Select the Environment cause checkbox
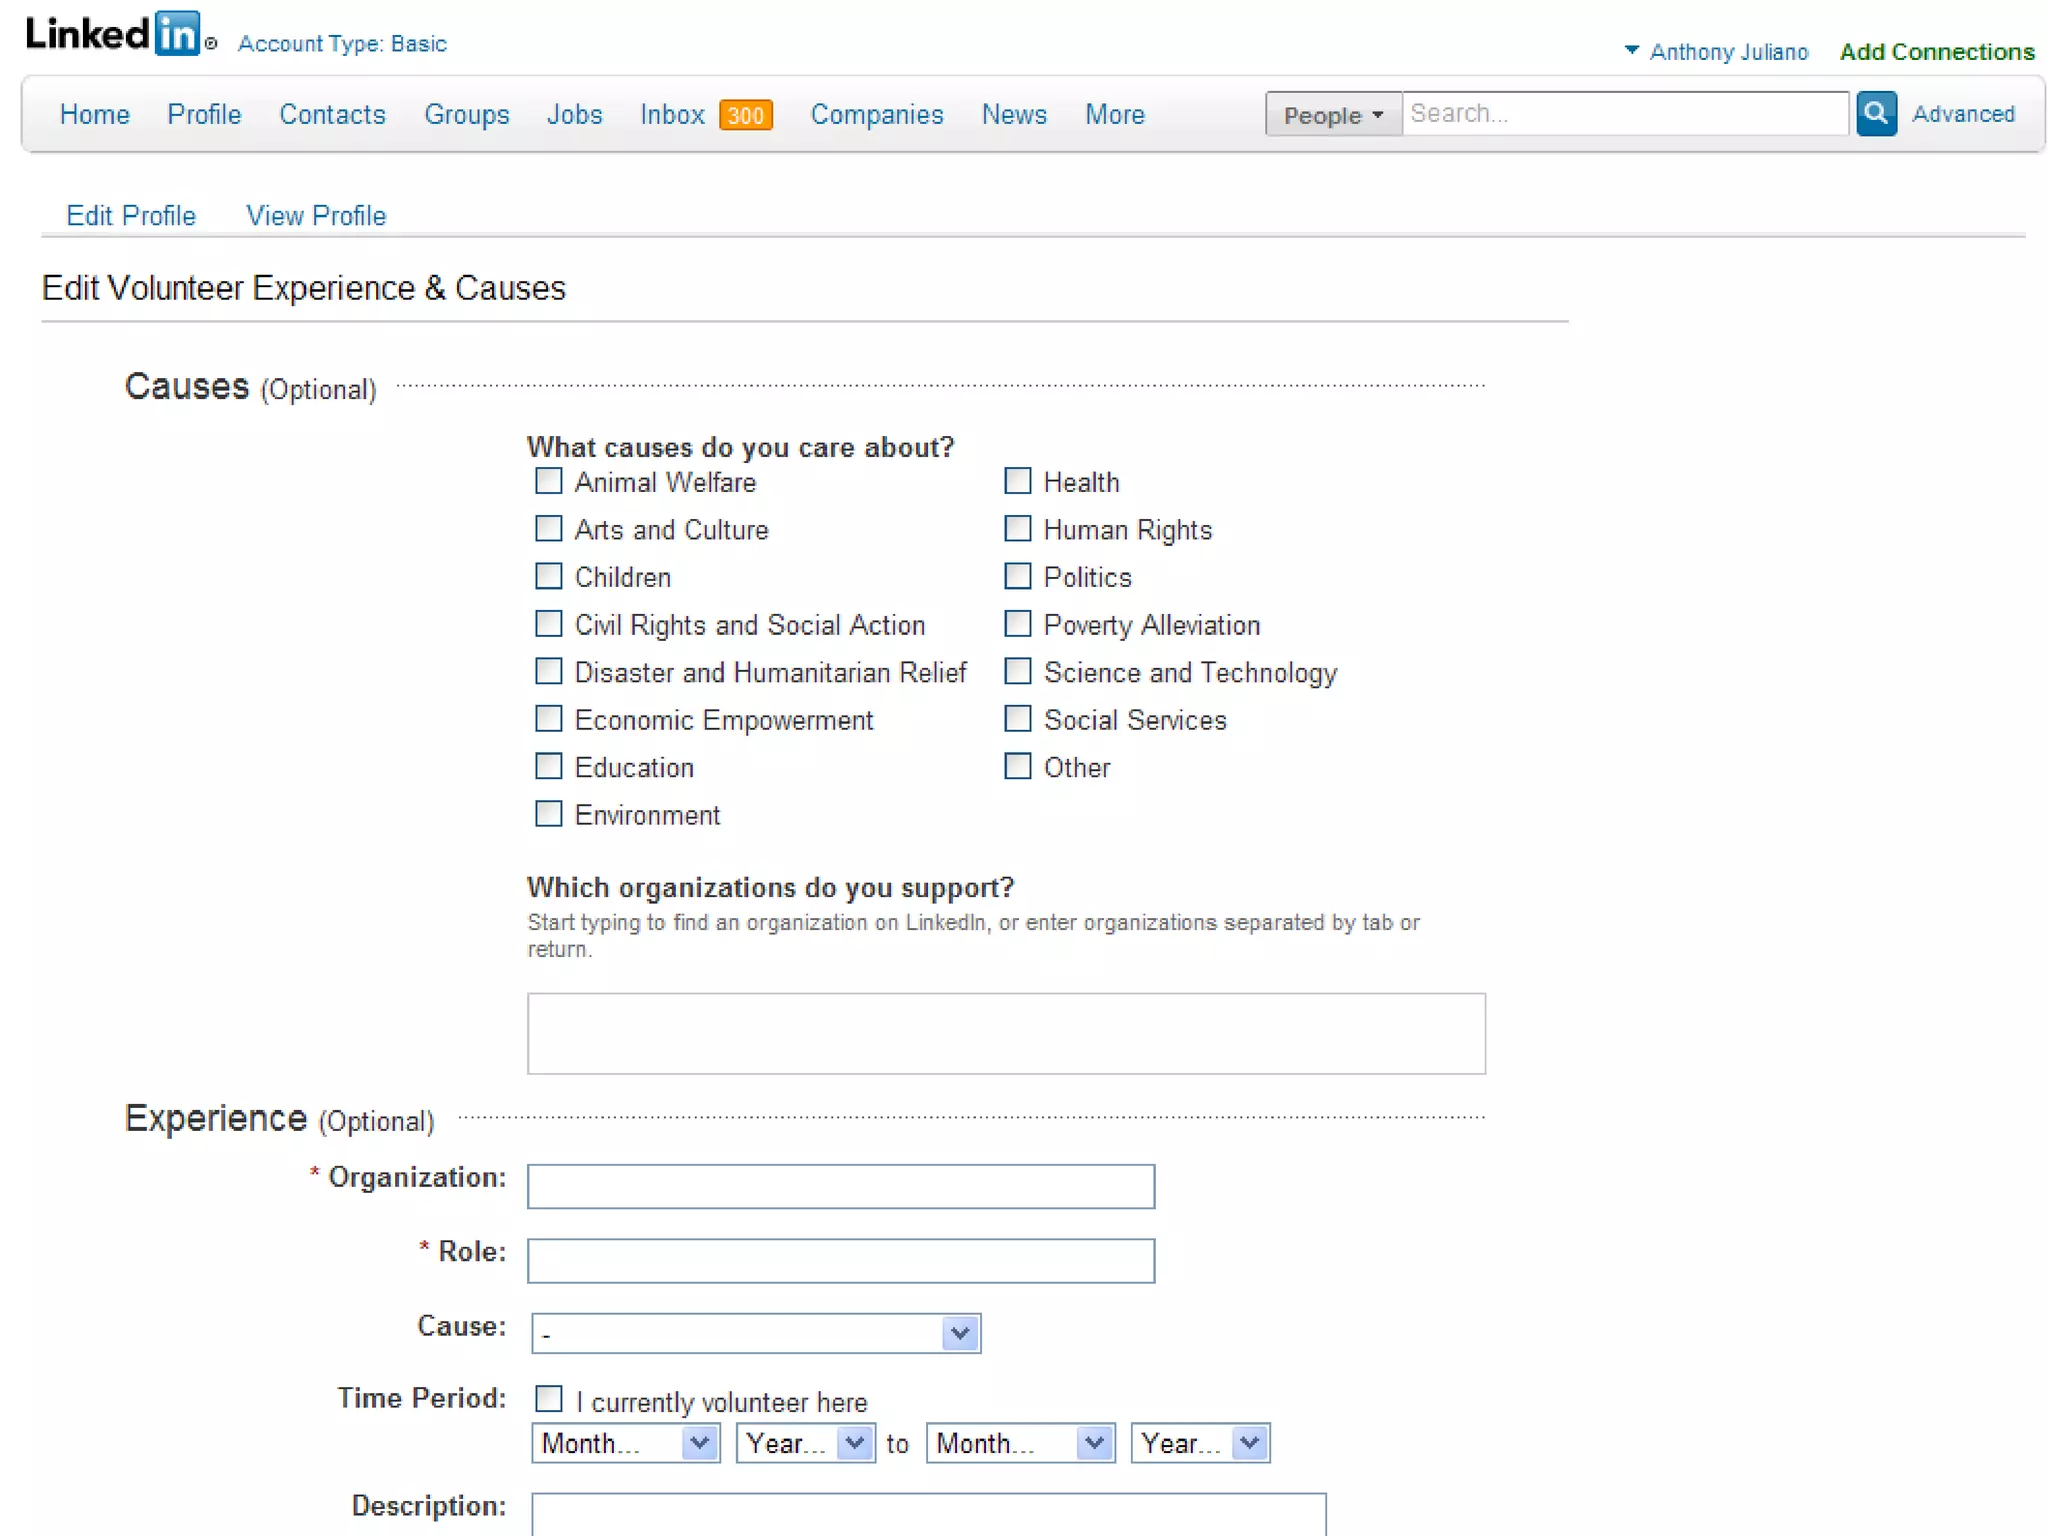Screen dimensions: 2048x1536 click(548, 814)
